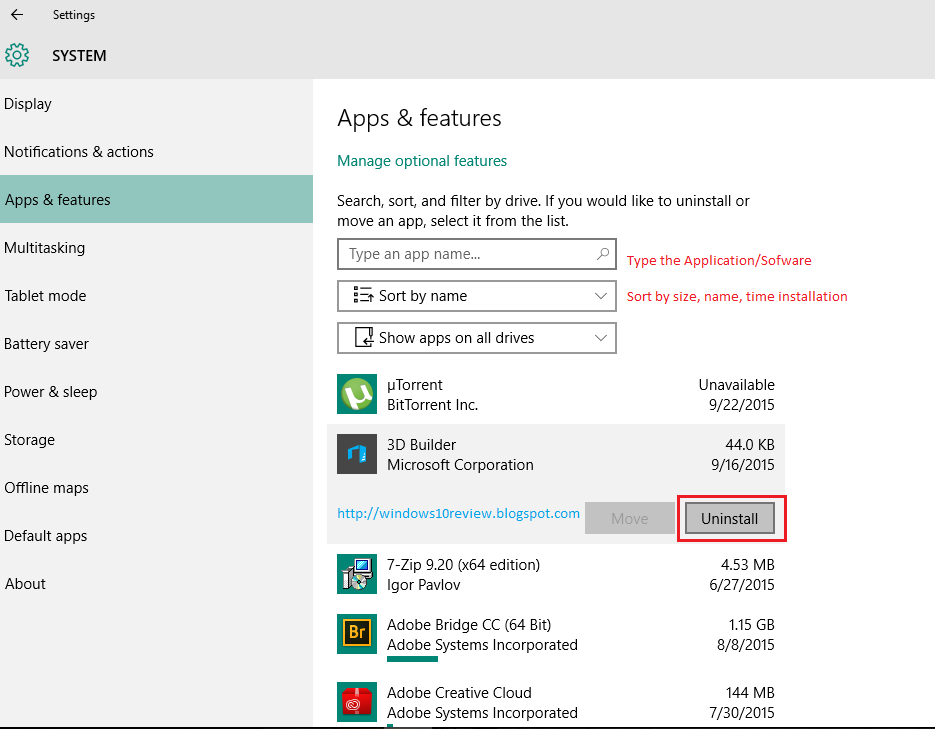Viewport: 935px width, 729px height.
Task: Click the 3D Builder app icon
Action: pos(357,454)
